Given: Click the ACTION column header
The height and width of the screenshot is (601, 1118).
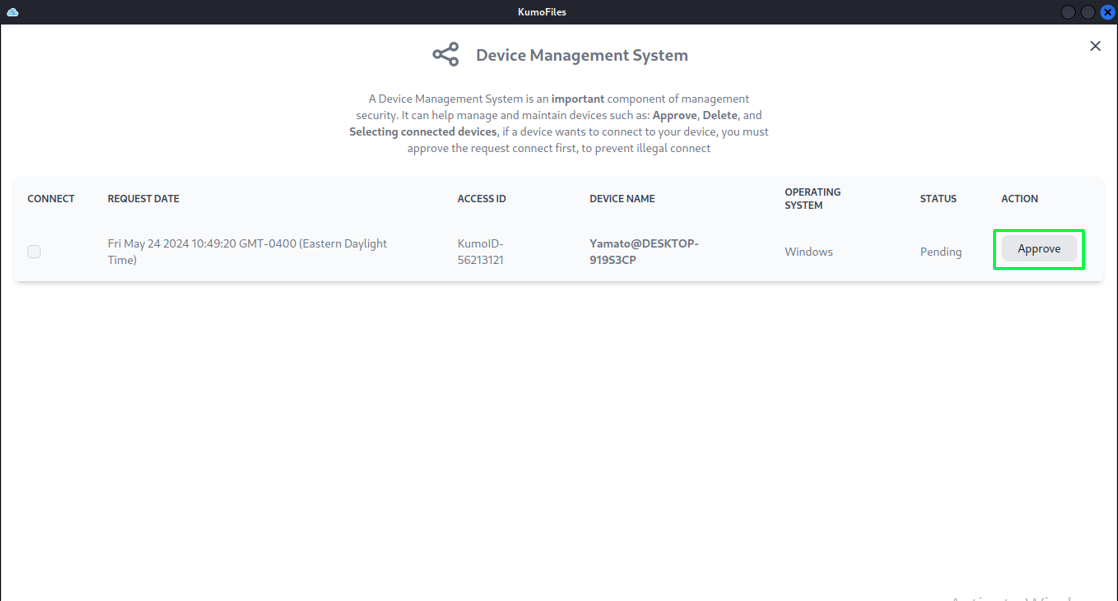Looking at the screenshot, I should [x=1019, y=199].
